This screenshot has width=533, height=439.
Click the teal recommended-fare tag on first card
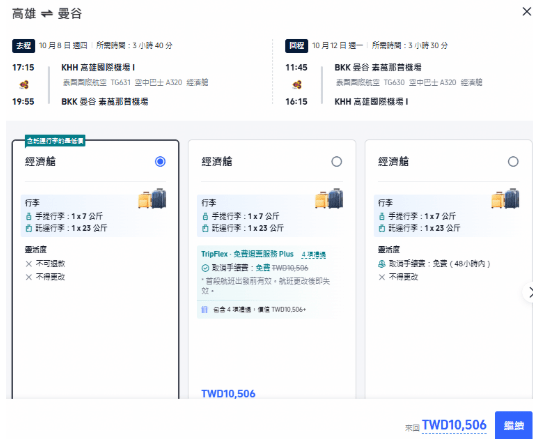click(55, 141)
